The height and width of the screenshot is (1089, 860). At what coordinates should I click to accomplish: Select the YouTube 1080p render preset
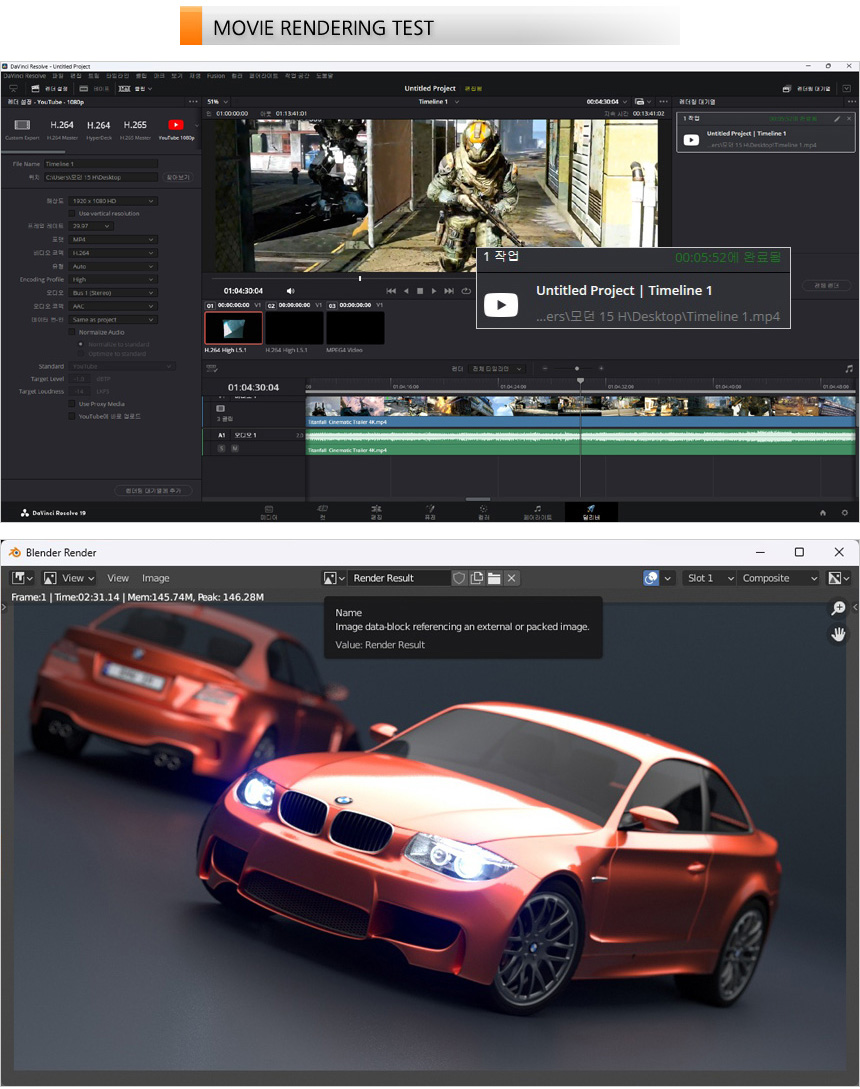[x=176, y=128]
